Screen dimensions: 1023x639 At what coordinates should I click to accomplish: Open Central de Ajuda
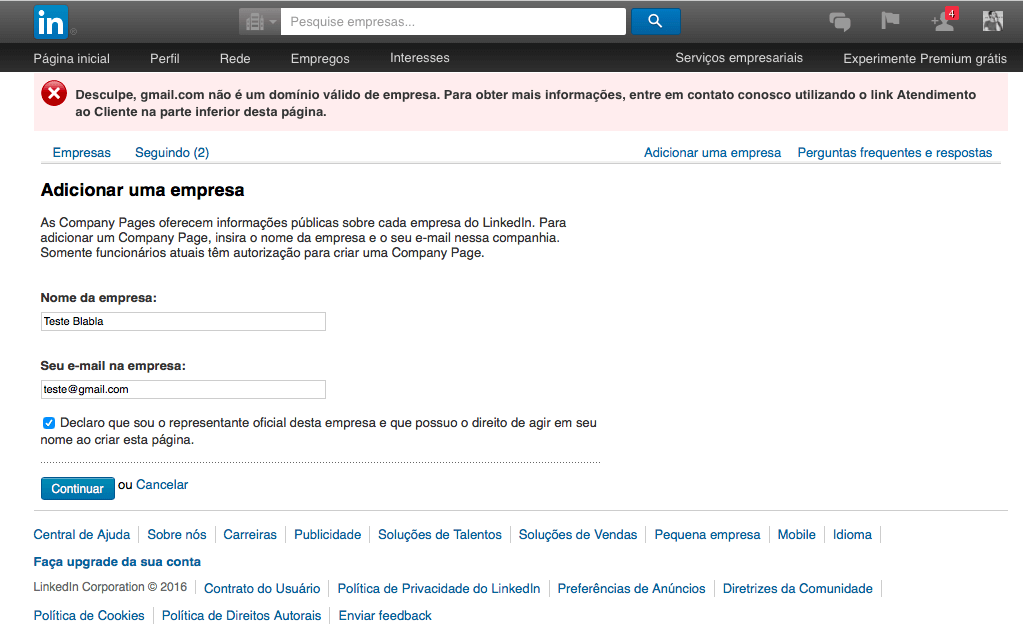pos(82,535)
